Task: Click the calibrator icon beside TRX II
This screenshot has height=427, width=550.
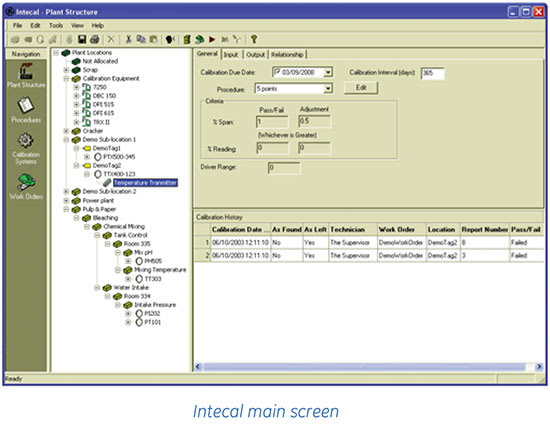Action: pos(86,122)
